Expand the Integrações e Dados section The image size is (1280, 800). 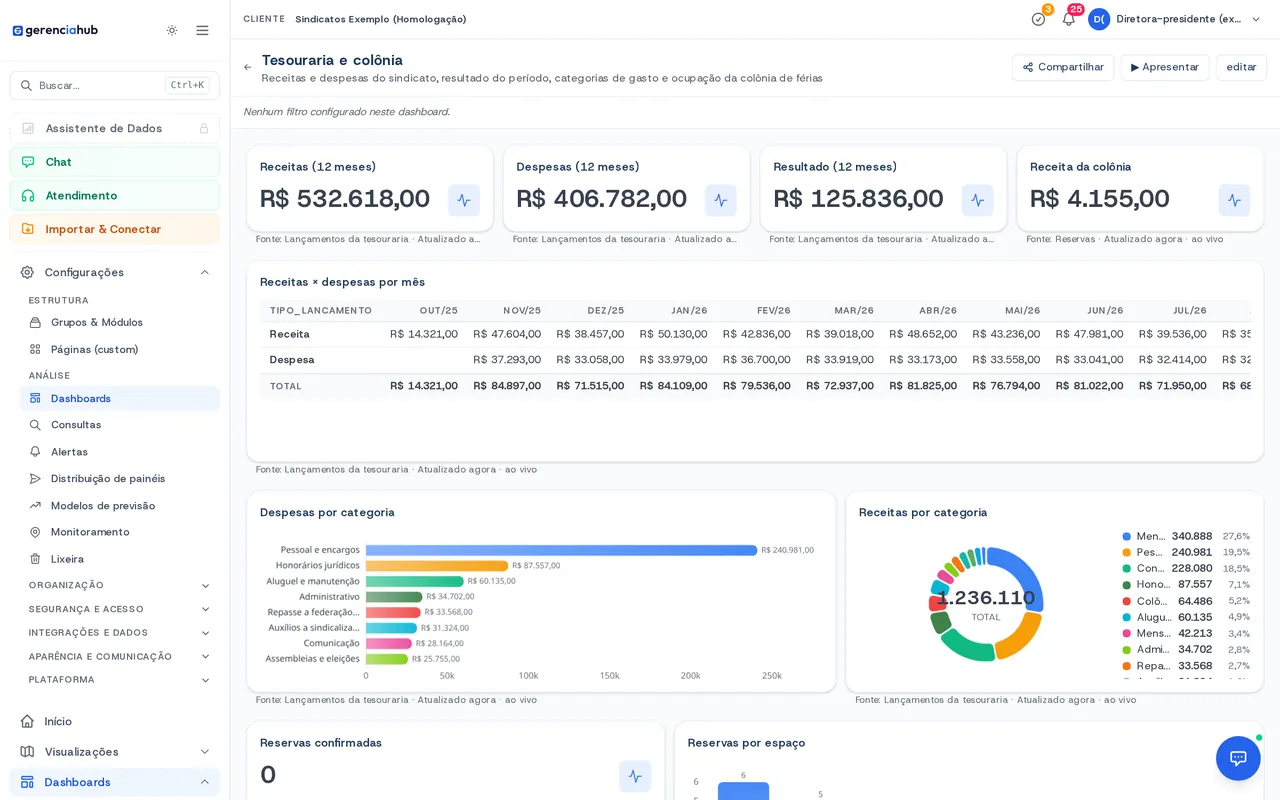[x=120, y=633]
